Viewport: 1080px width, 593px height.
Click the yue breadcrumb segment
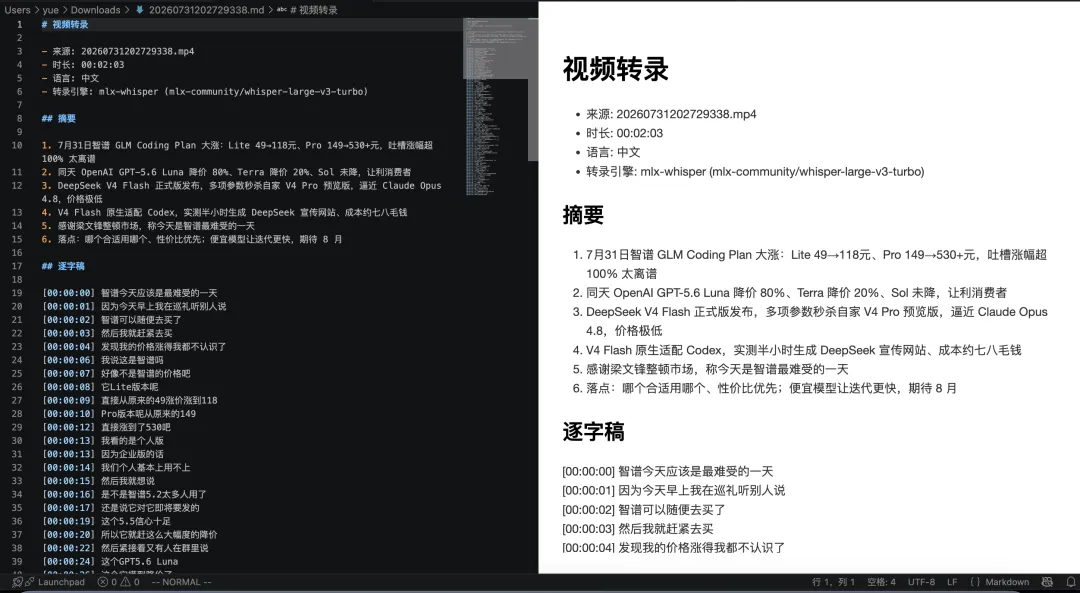click(50, 10)
